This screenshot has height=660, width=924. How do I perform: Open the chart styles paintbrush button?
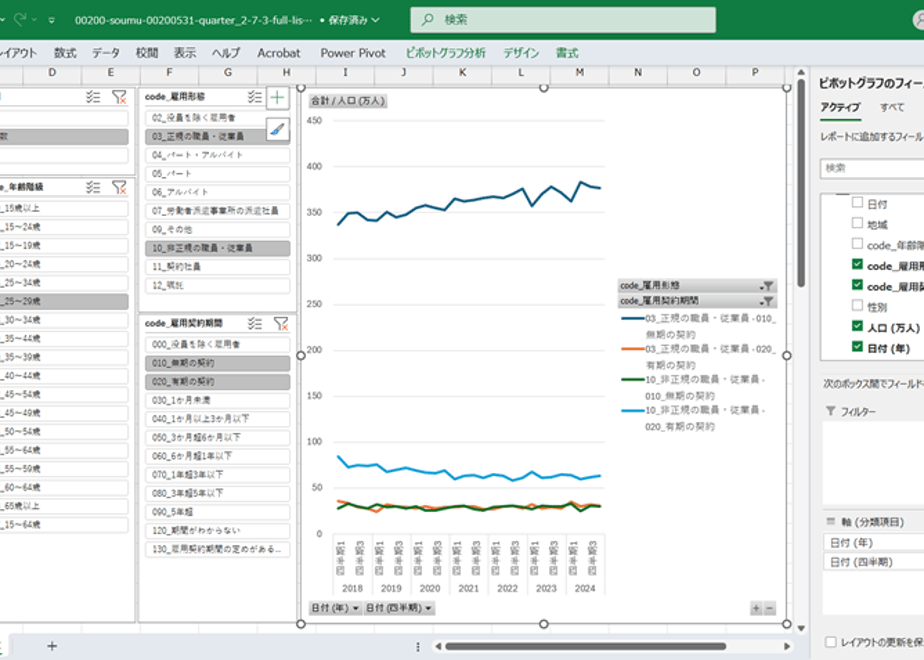(278, 130)
